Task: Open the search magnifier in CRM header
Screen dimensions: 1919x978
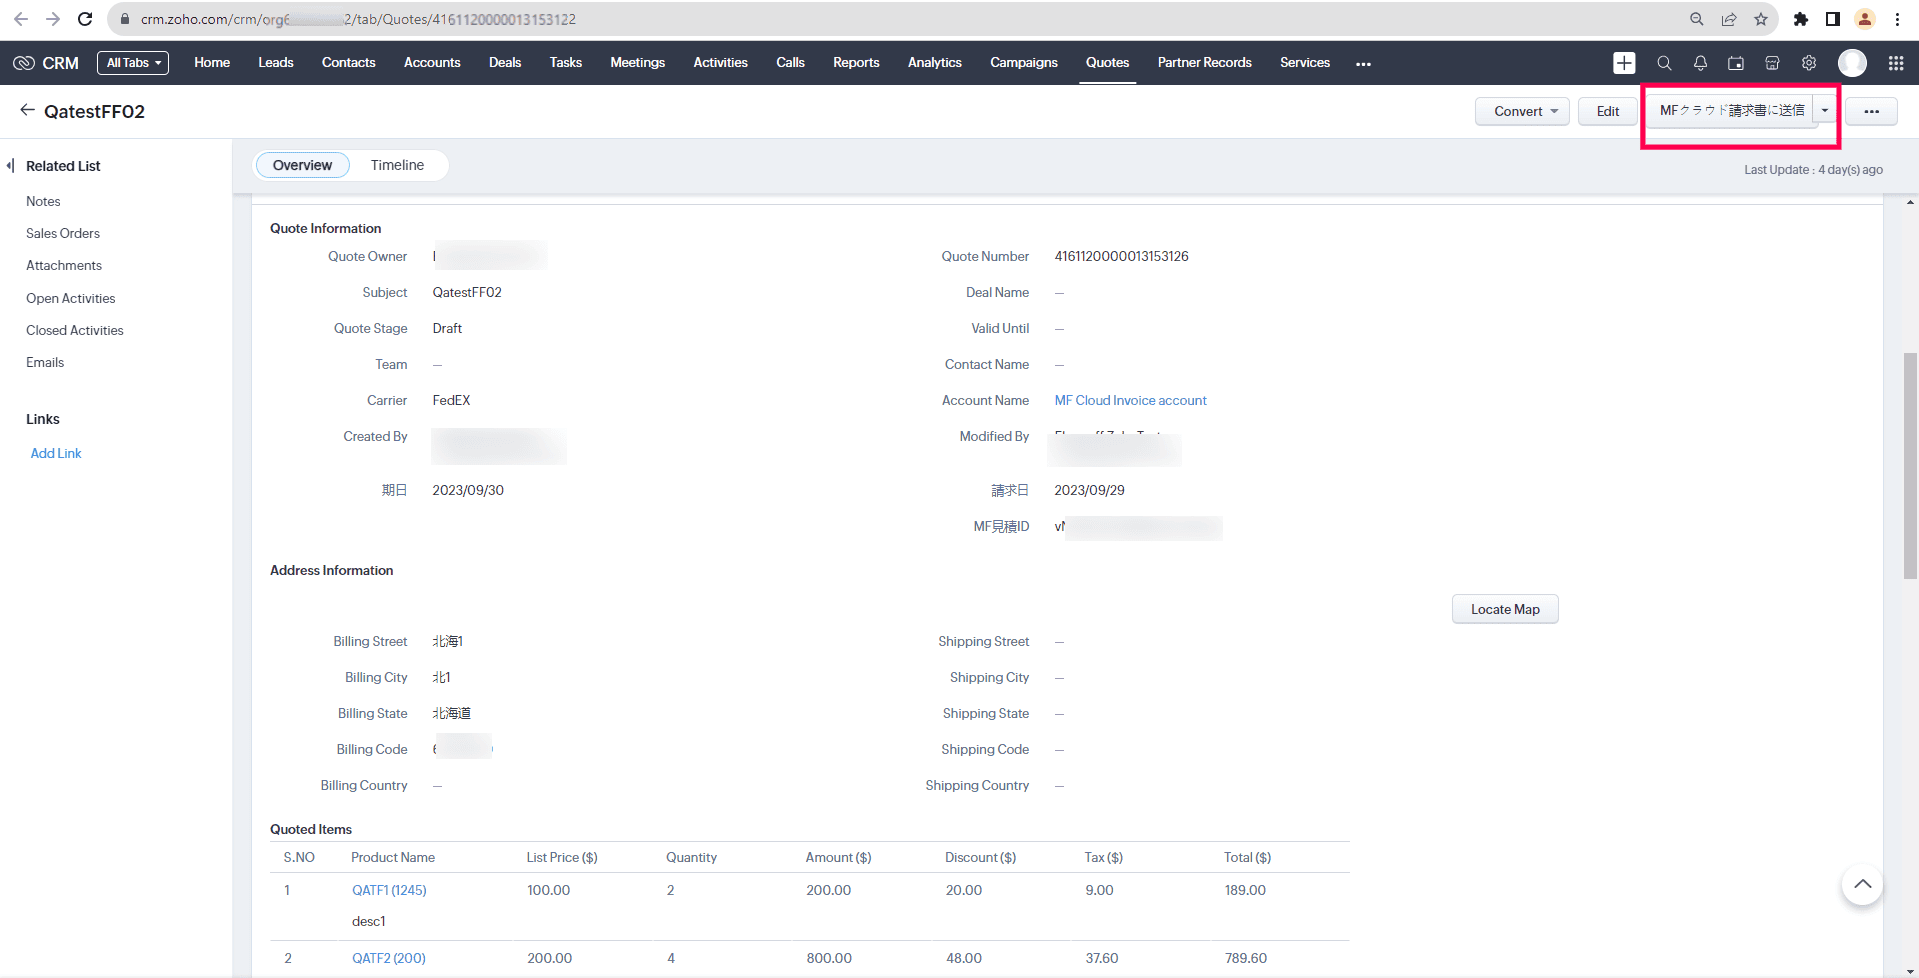Action: (x=1664, y=63)
